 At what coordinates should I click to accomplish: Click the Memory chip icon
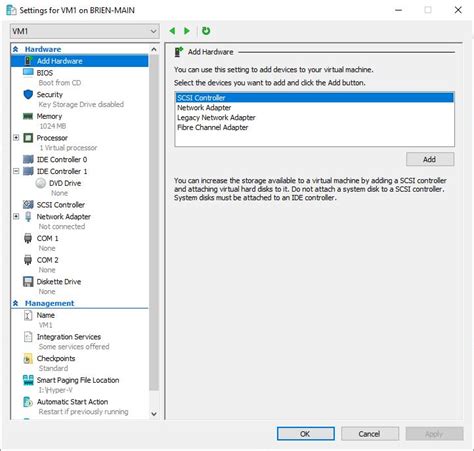point(28,116)
